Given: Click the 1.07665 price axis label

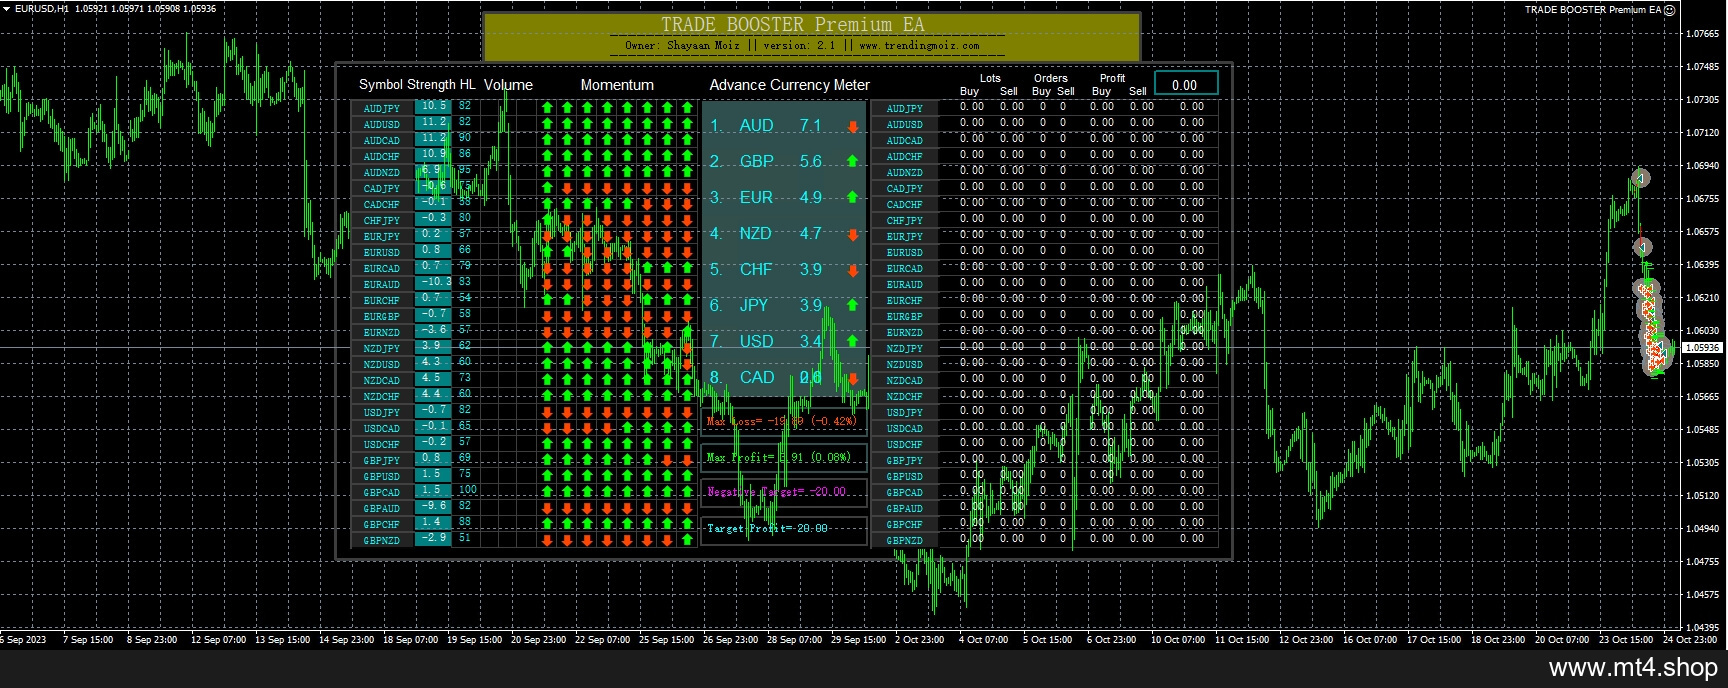Looking at the screenshot, I should (1702, 34).
